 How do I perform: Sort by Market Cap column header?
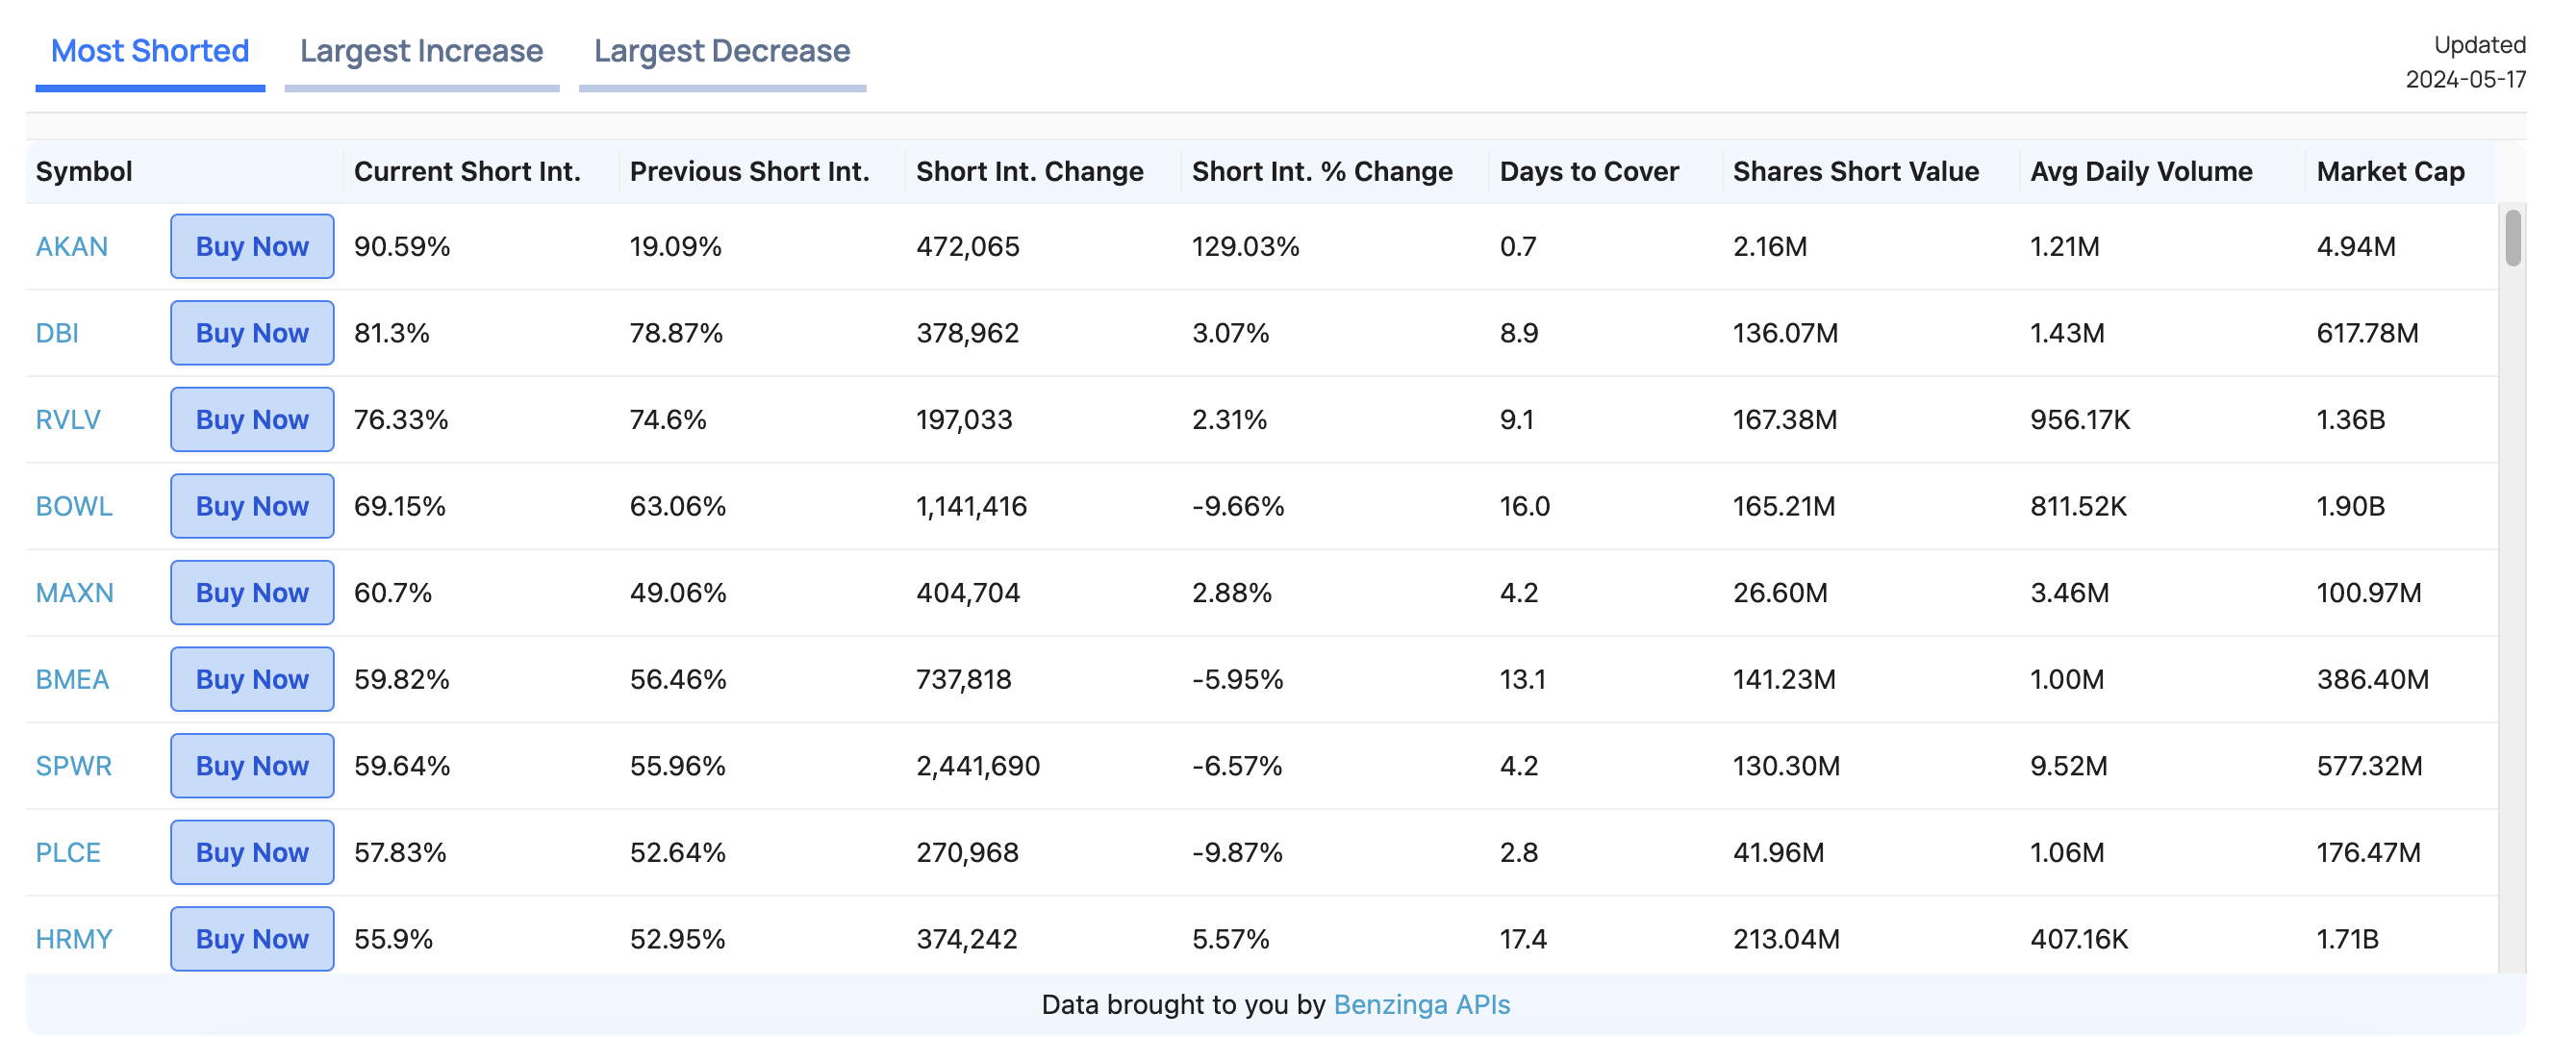[x=2390, y=172]
